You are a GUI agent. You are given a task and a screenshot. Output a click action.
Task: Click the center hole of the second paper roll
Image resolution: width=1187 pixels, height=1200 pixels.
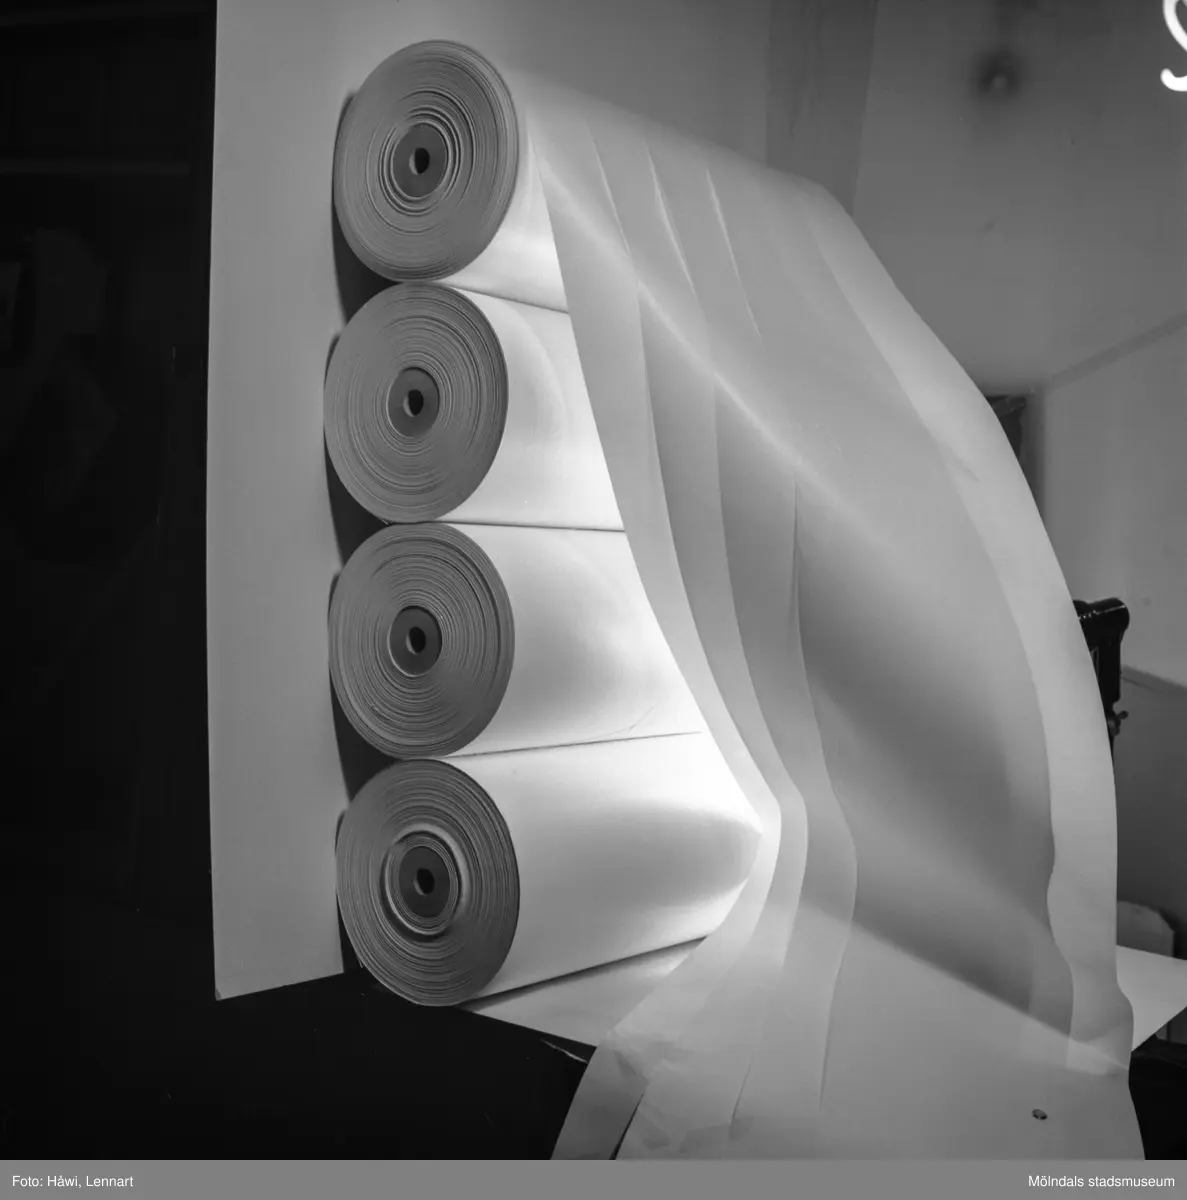(412, 400)
